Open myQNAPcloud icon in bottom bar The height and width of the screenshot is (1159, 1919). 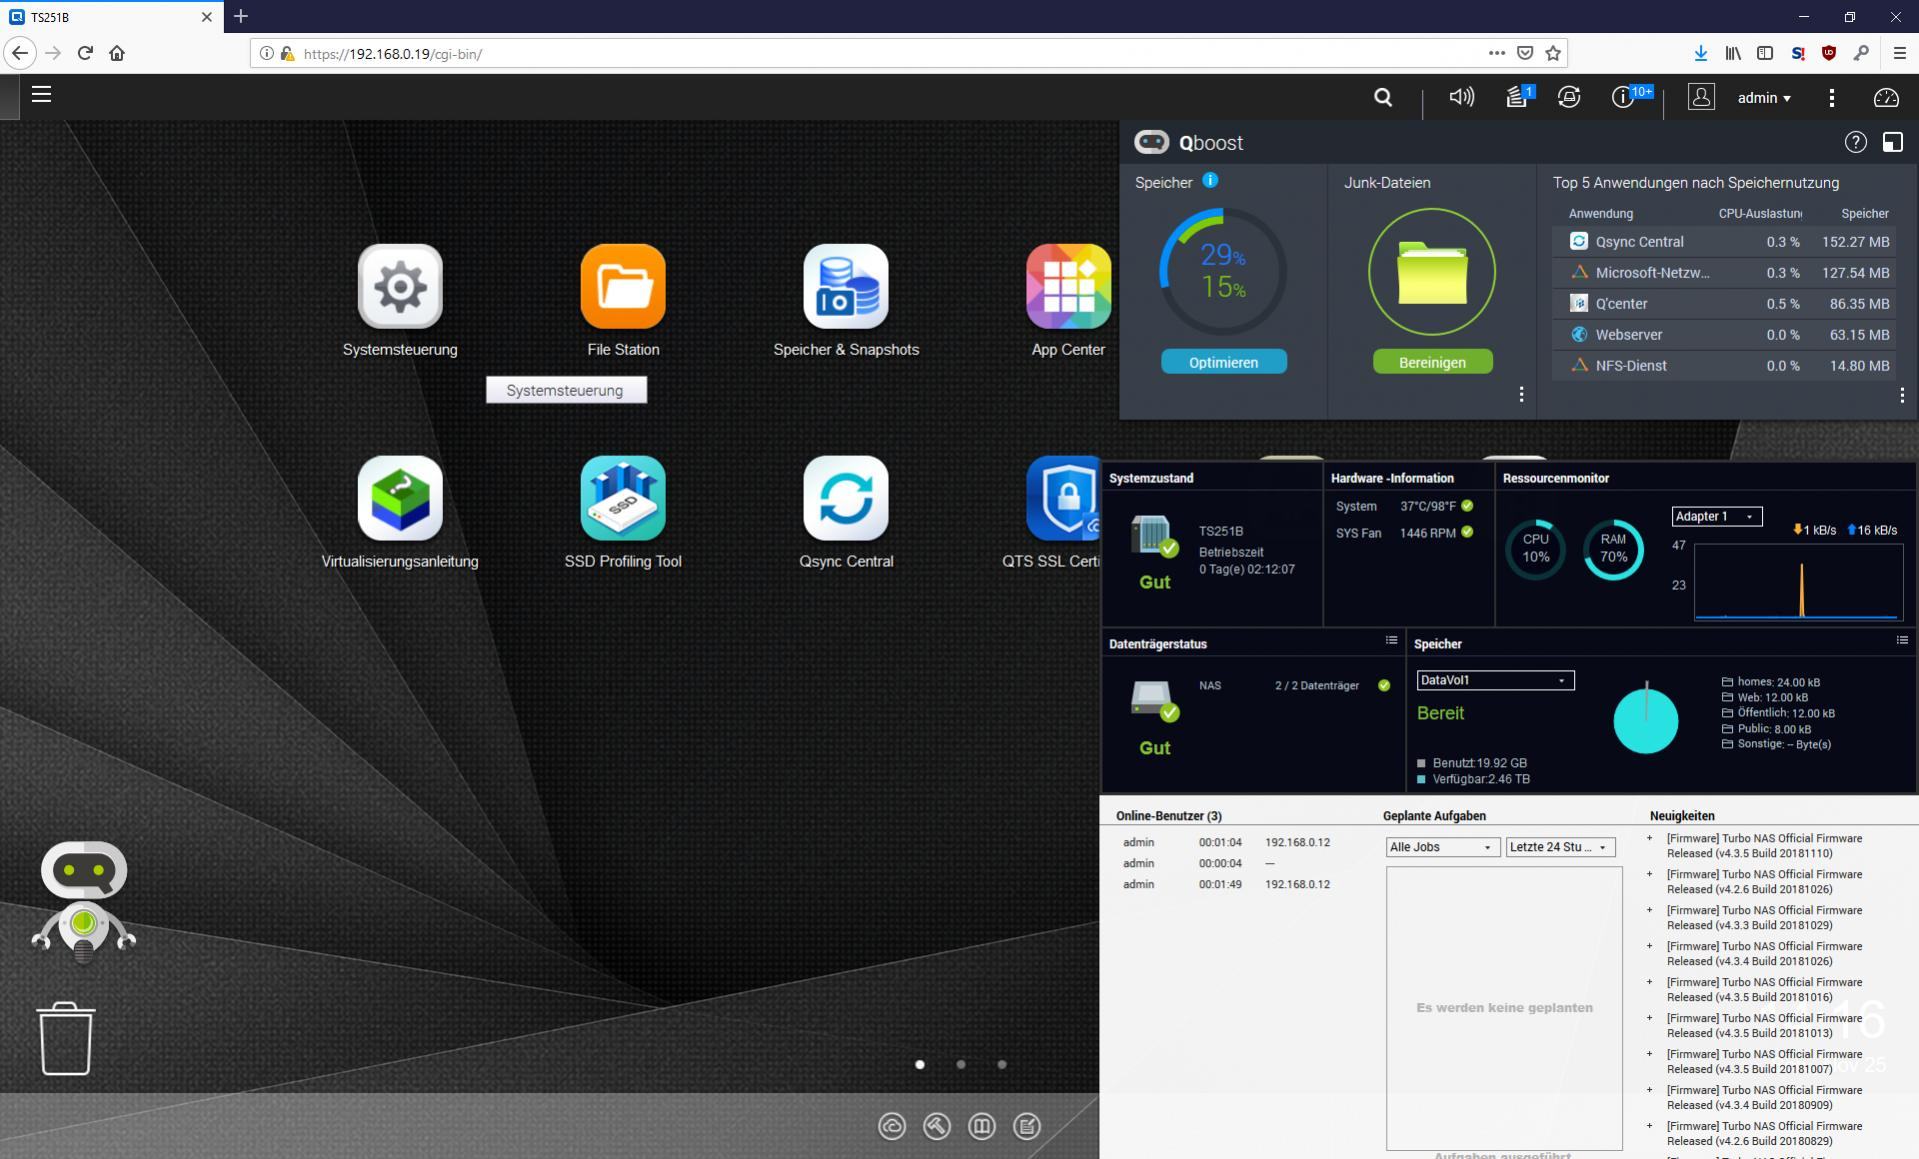coord(892,1126)
